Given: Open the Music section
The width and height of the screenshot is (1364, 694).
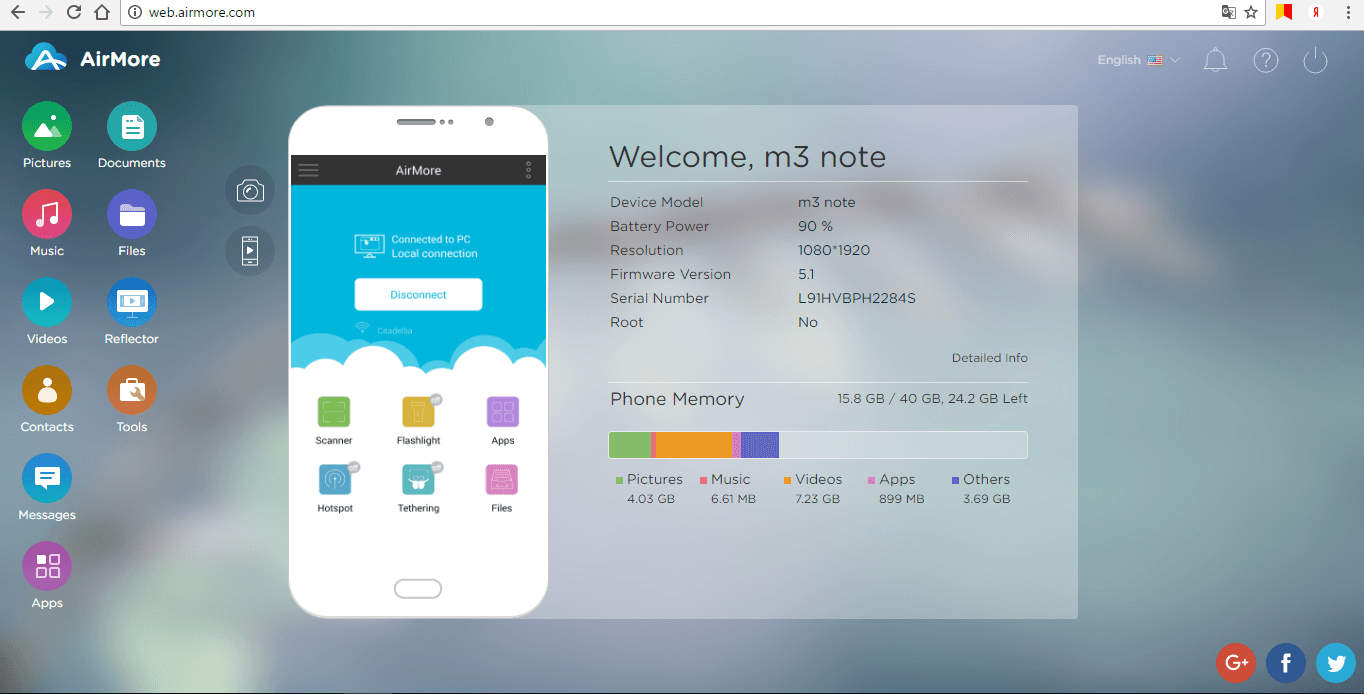Looking at the screenshot, I should tap(47, 215).
